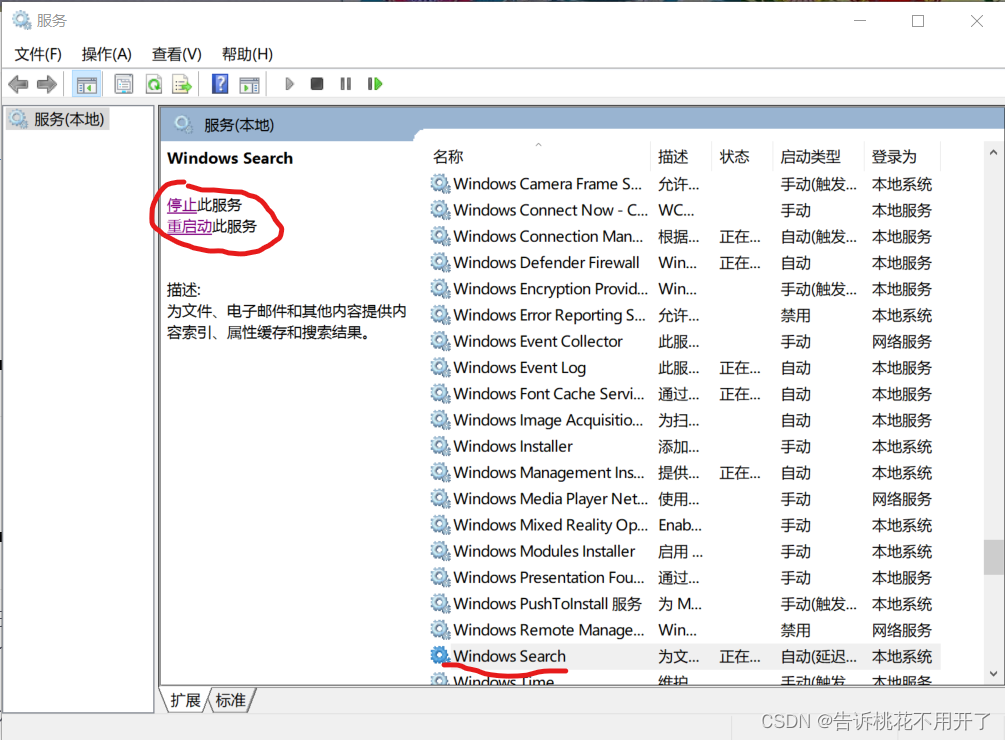Image resolution: width=1005 pixels, height=740 pixels.
Task: Click the pause service icon
Action: pyautogui.click(x=345, y=84)
